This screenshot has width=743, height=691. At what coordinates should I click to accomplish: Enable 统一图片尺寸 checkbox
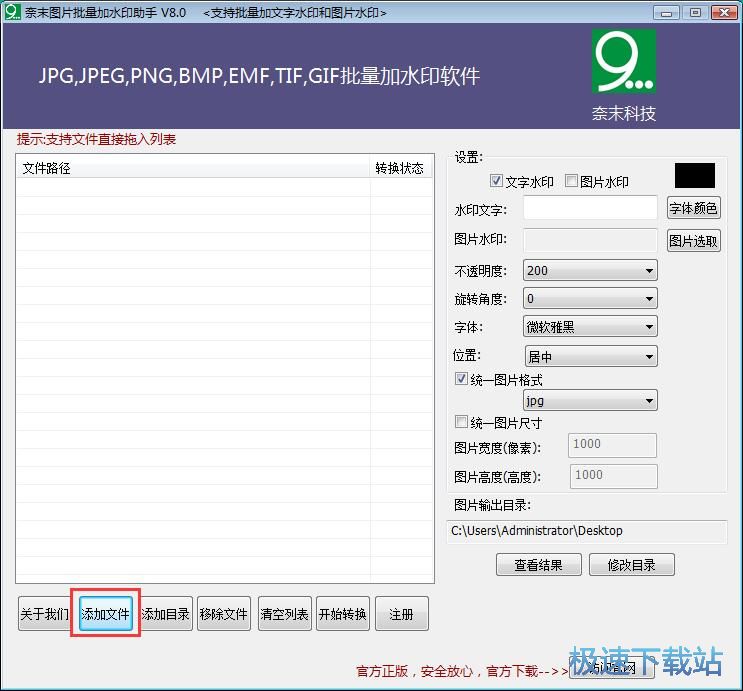point(461,423)
